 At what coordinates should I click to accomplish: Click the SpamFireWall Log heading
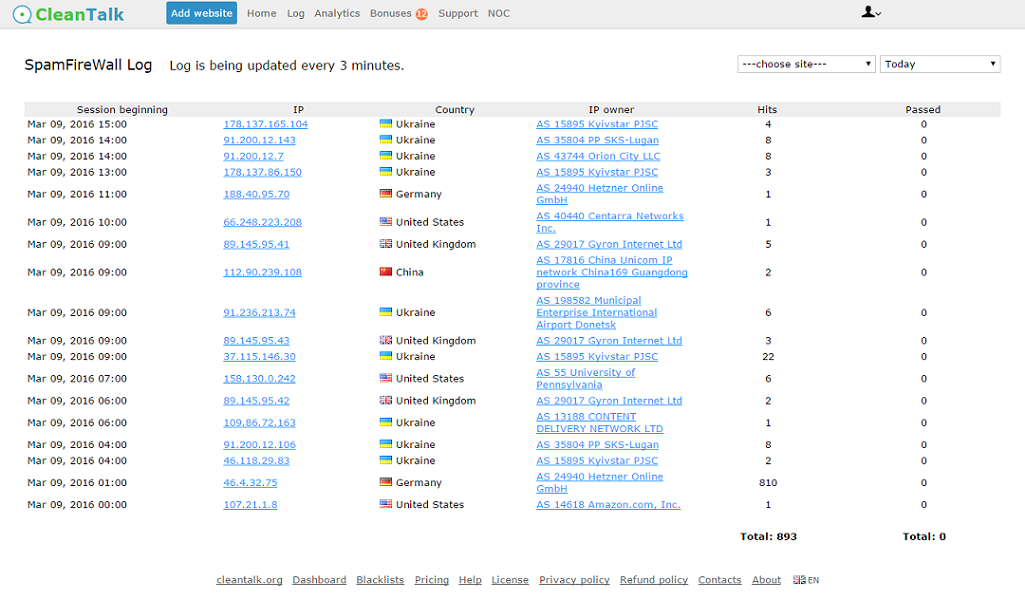(x=88, y=65)
